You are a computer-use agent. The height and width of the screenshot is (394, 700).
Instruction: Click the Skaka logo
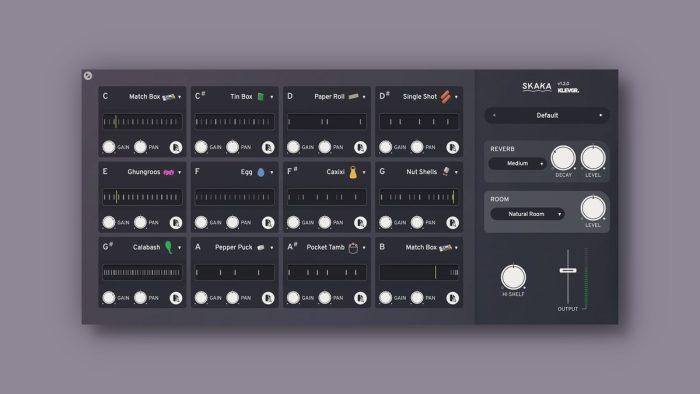(x=537, y=87)
